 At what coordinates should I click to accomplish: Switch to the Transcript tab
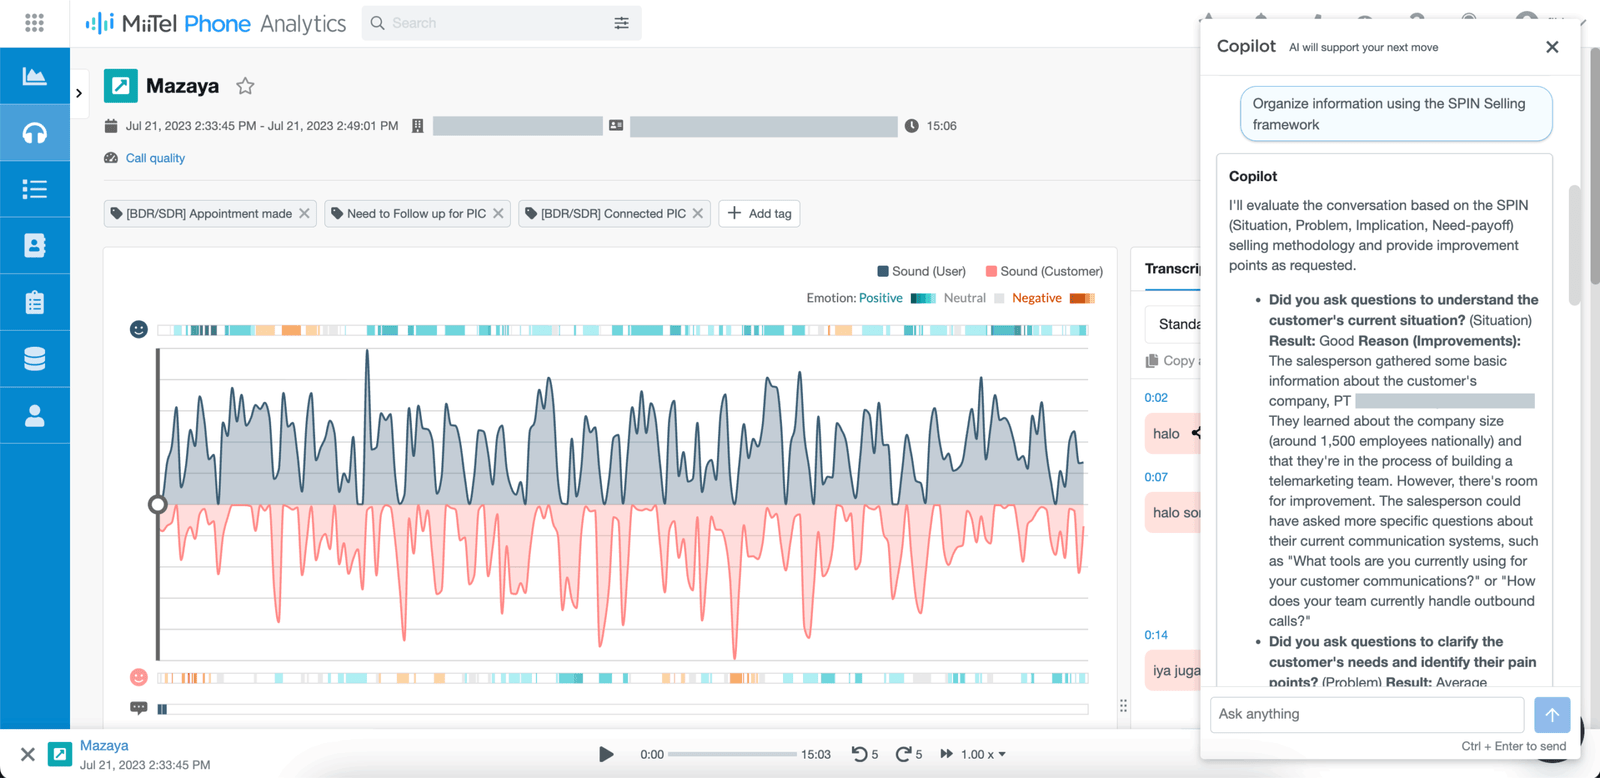[x=1172, y=269]
